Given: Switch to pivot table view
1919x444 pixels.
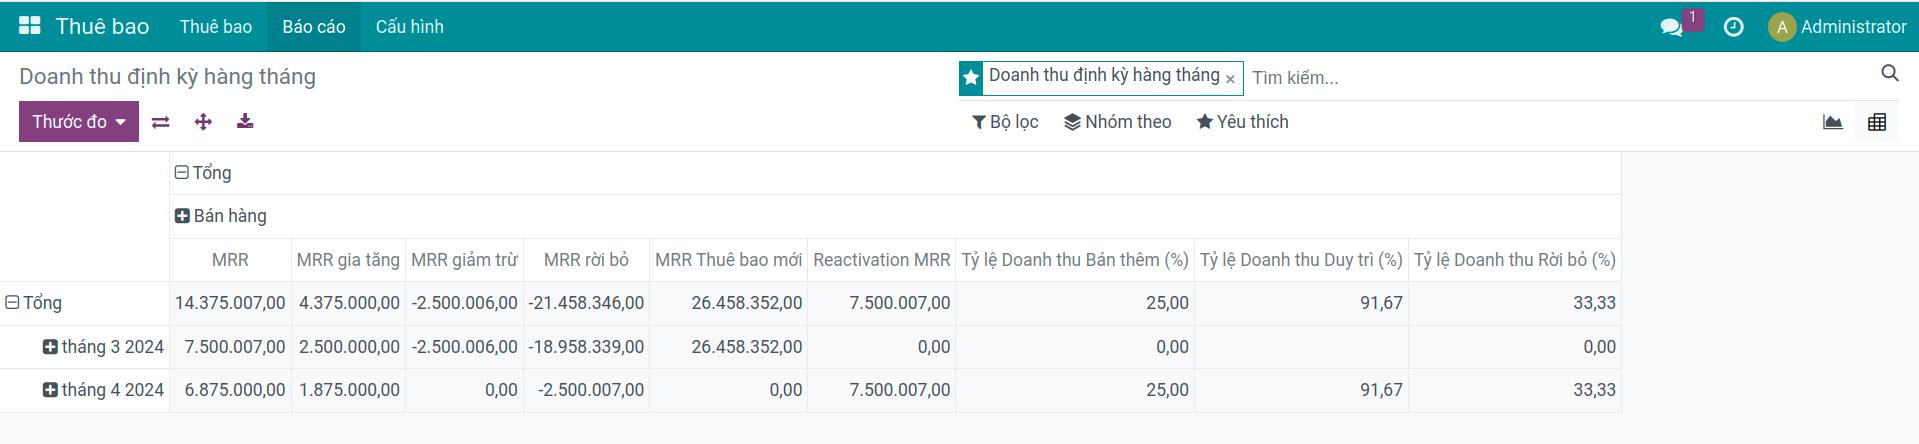Looking at the screenshot, I should click(1877, 122).
